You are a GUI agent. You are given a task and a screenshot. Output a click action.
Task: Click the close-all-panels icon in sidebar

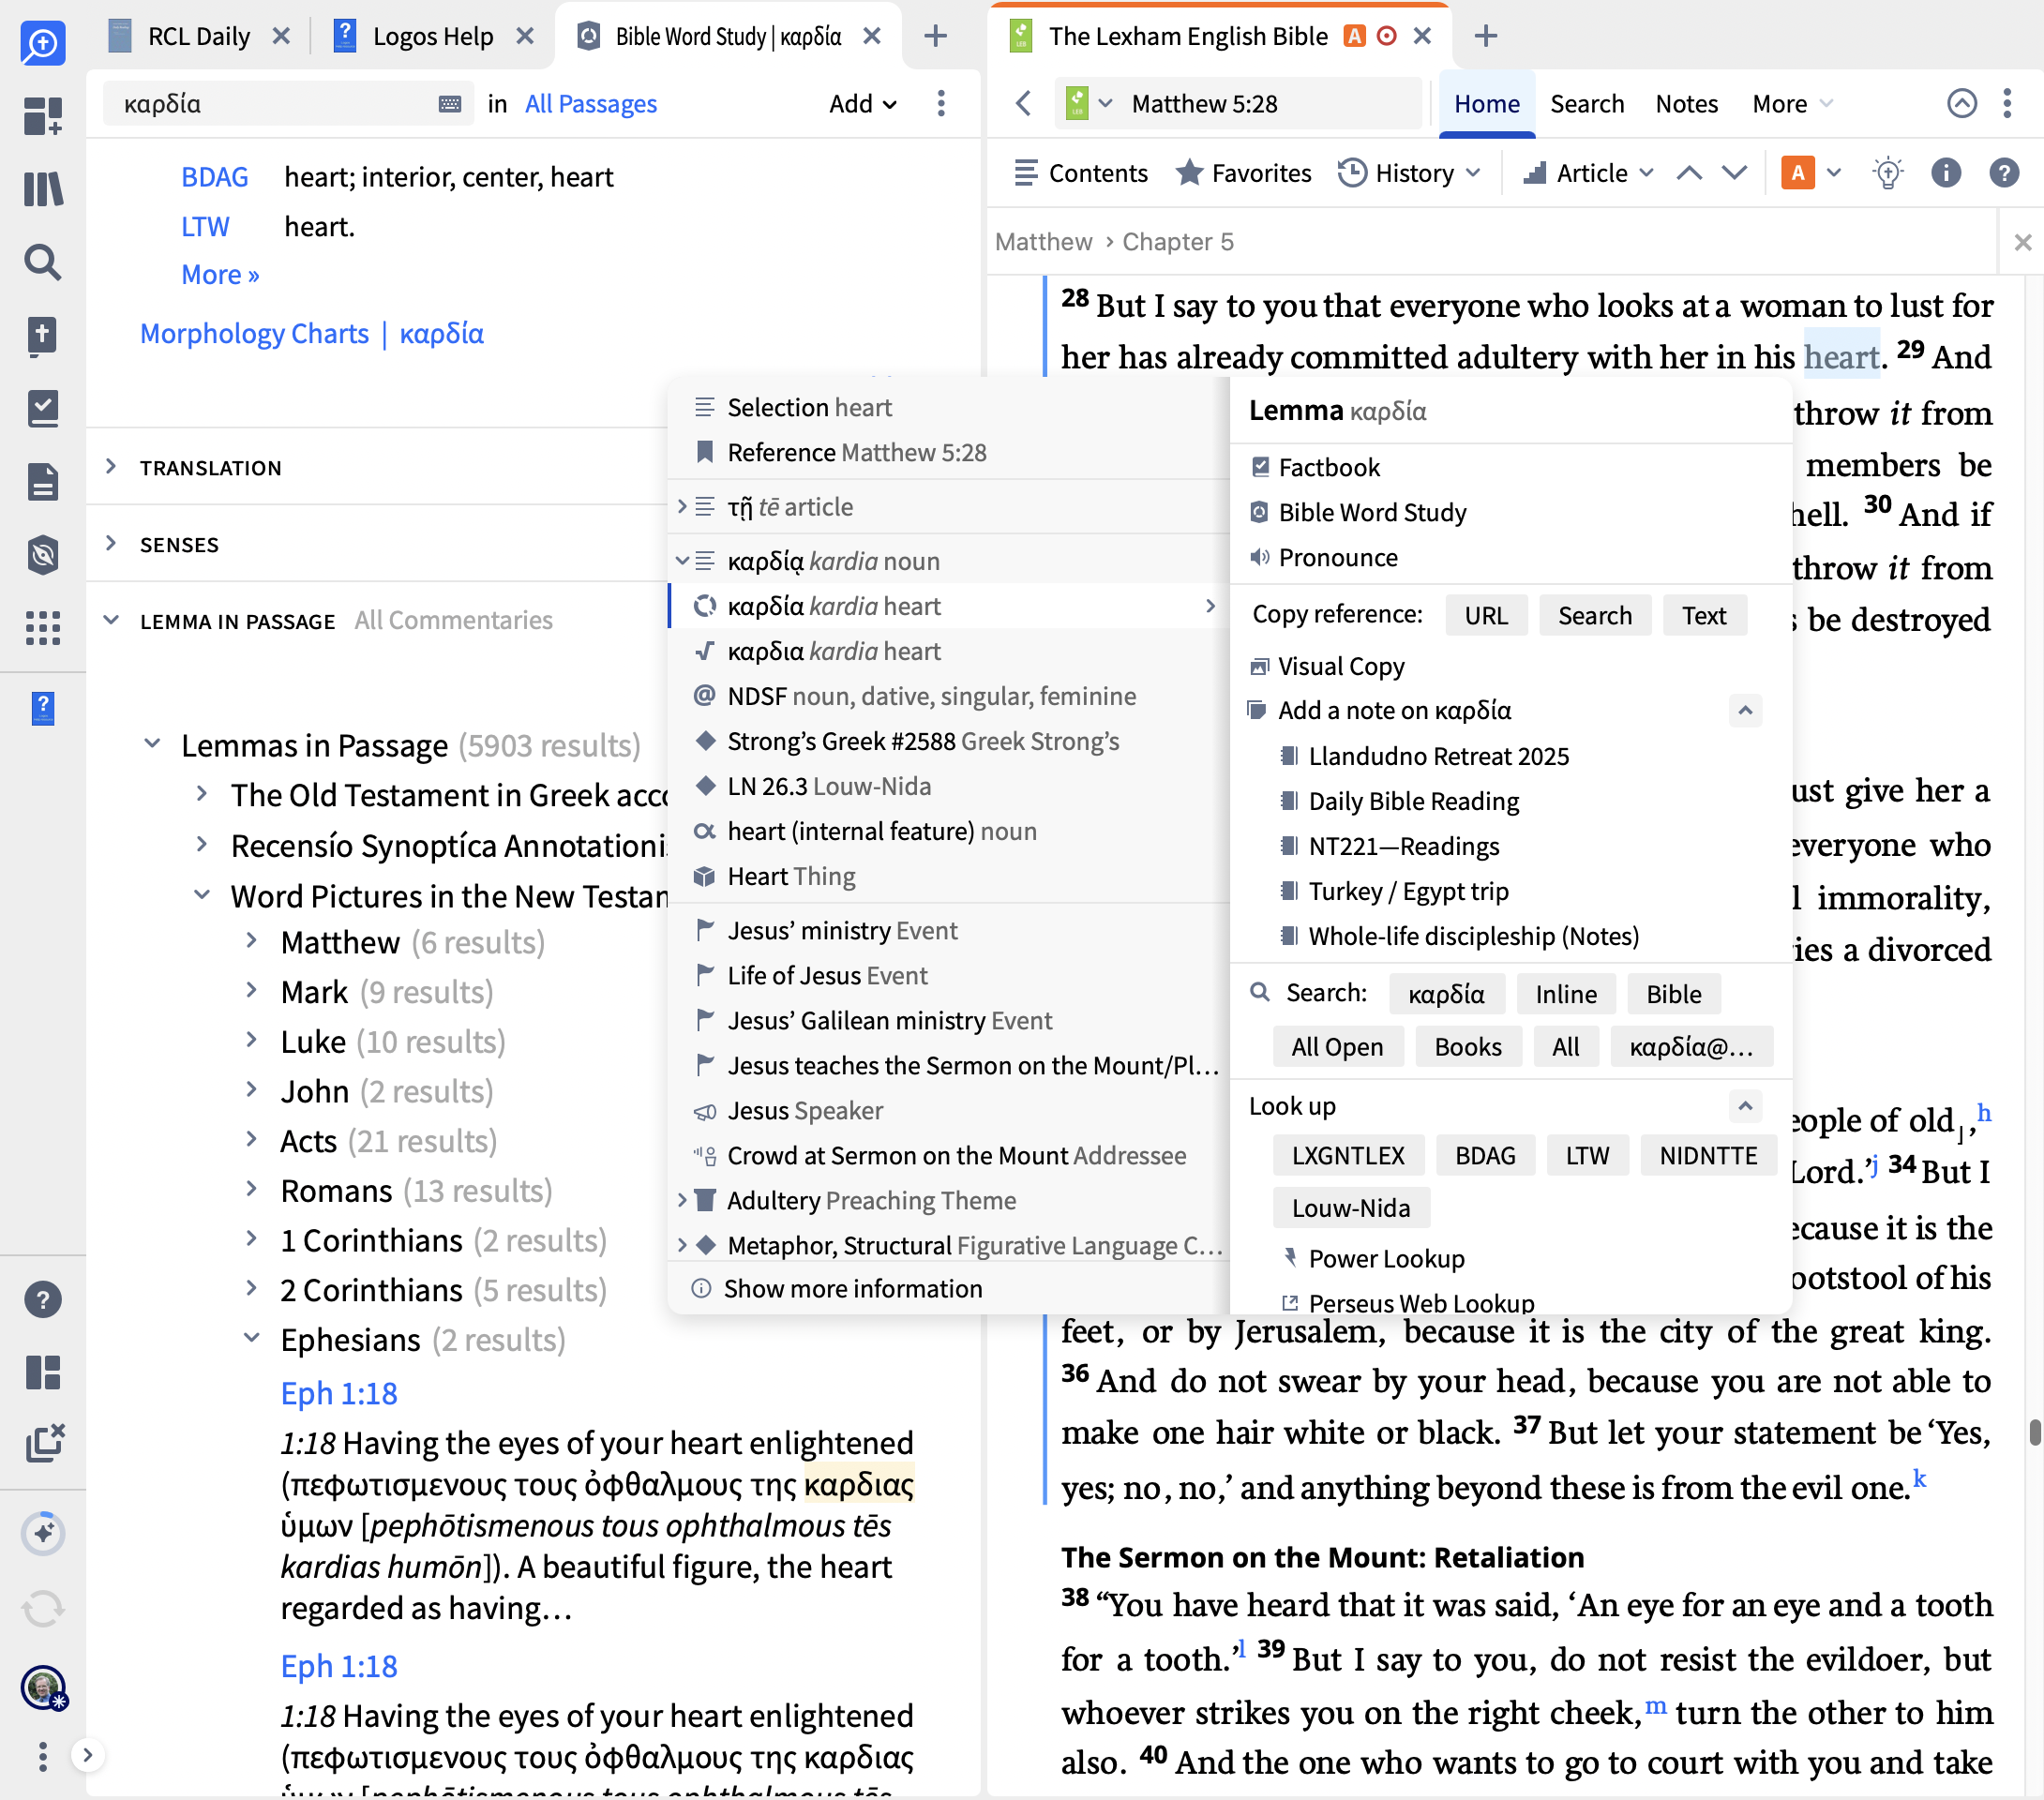pos(43,1443)
